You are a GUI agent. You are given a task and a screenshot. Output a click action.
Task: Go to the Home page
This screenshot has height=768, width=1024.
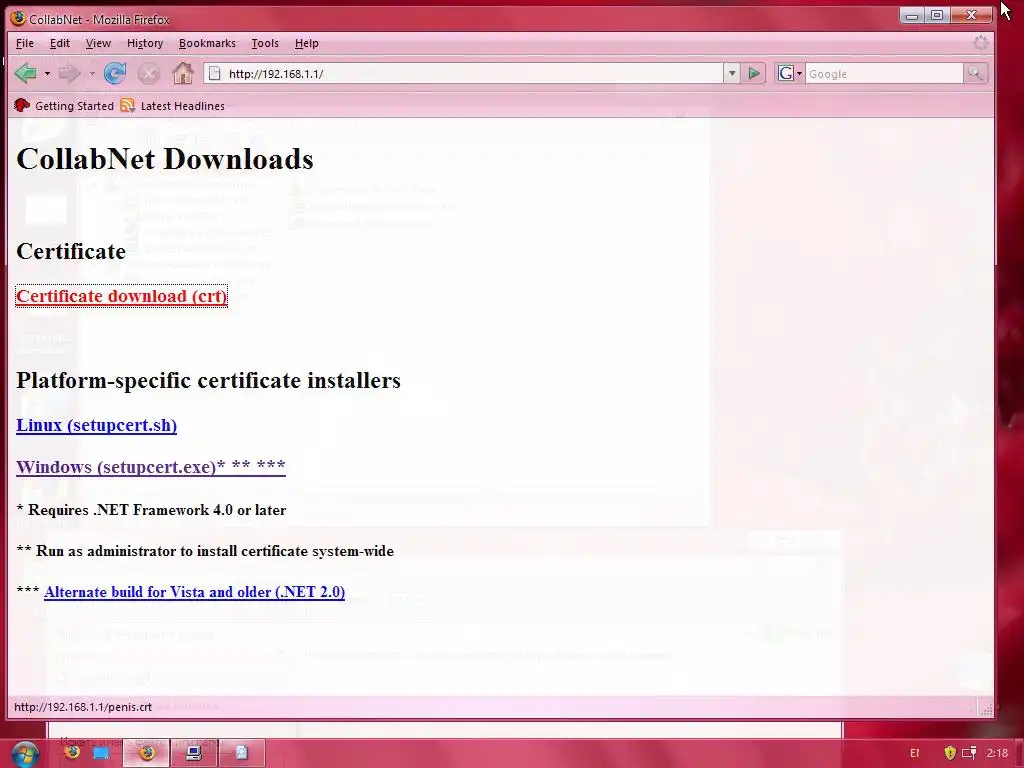point(183,73)
